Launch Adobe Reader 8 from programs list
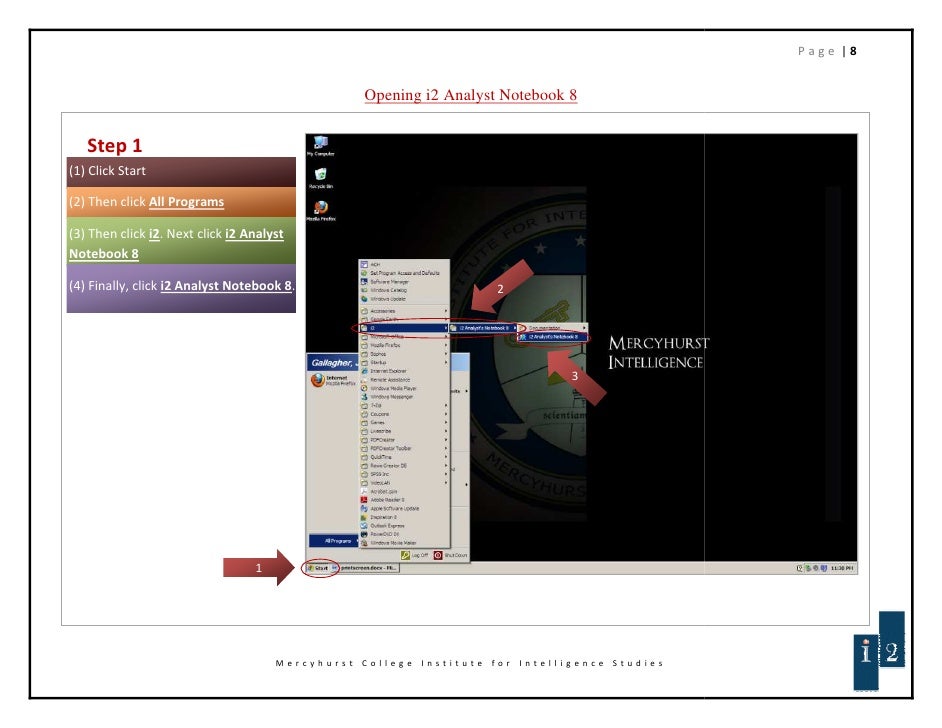This screenshot has width=942, height=728. 404,500
